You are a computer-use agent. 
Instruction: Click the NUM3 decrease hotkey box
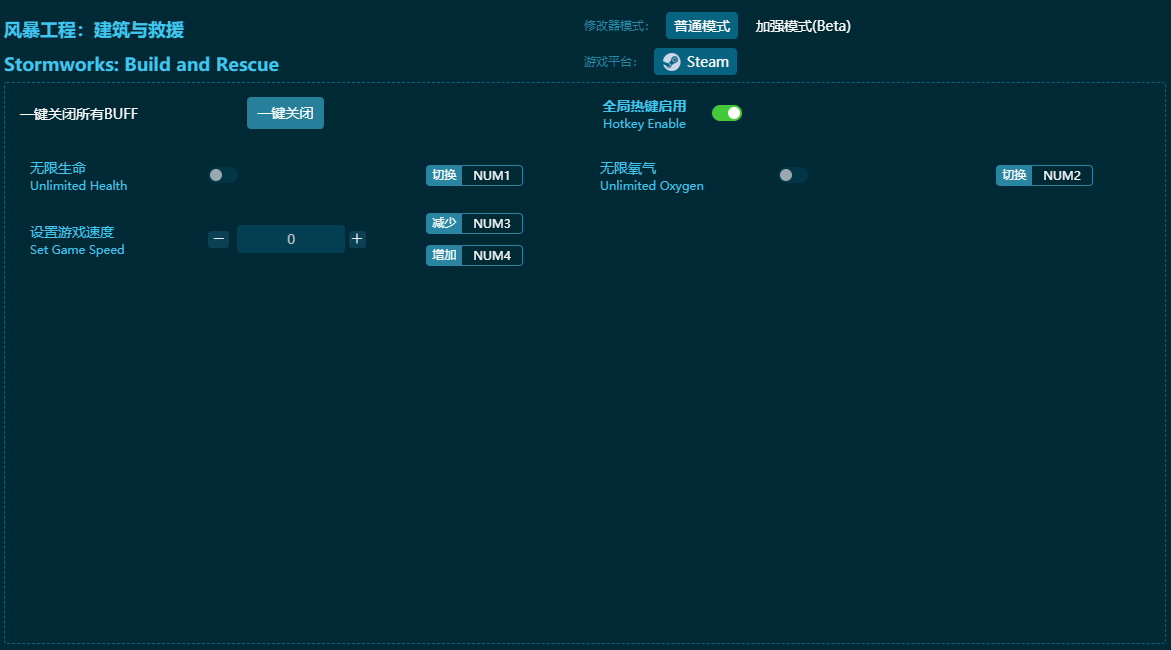pos(491,224)
